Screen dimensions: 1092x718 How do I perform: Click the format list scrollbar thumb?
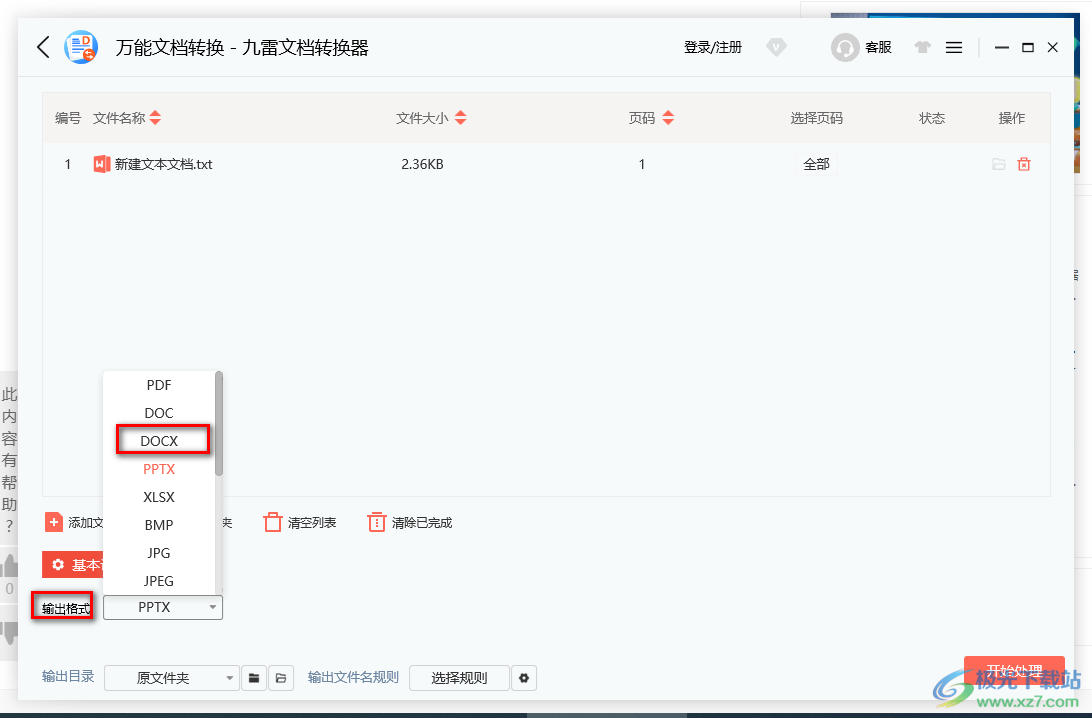point(219,422)
